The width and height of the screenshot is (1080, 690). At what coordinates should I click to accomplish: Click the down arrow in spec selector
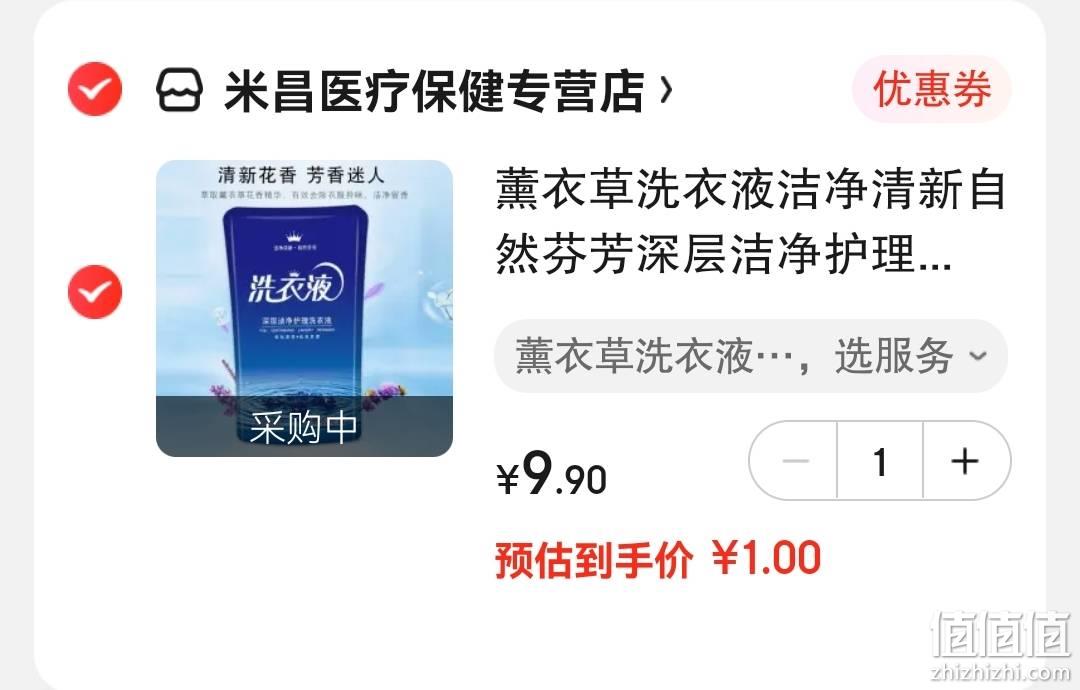[x=977, y=356]
